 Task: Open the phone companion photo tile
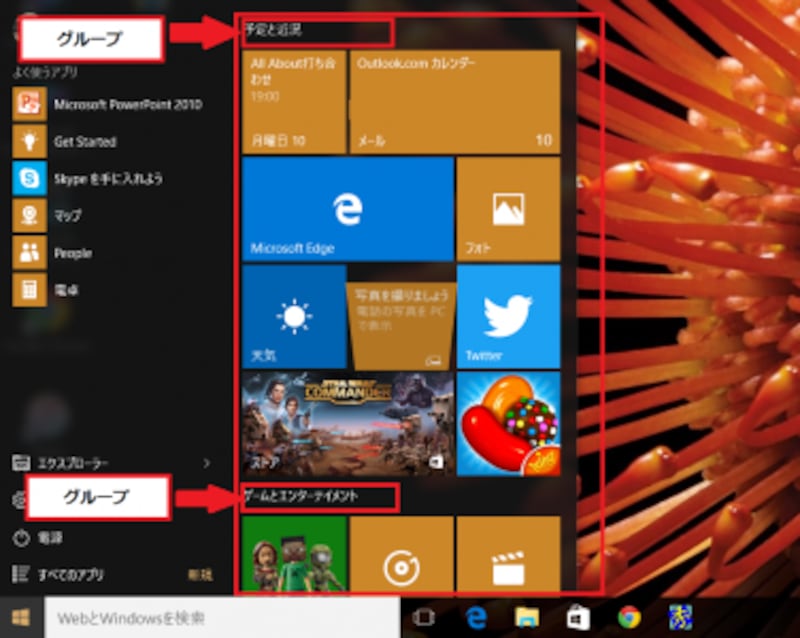(402, 325)
